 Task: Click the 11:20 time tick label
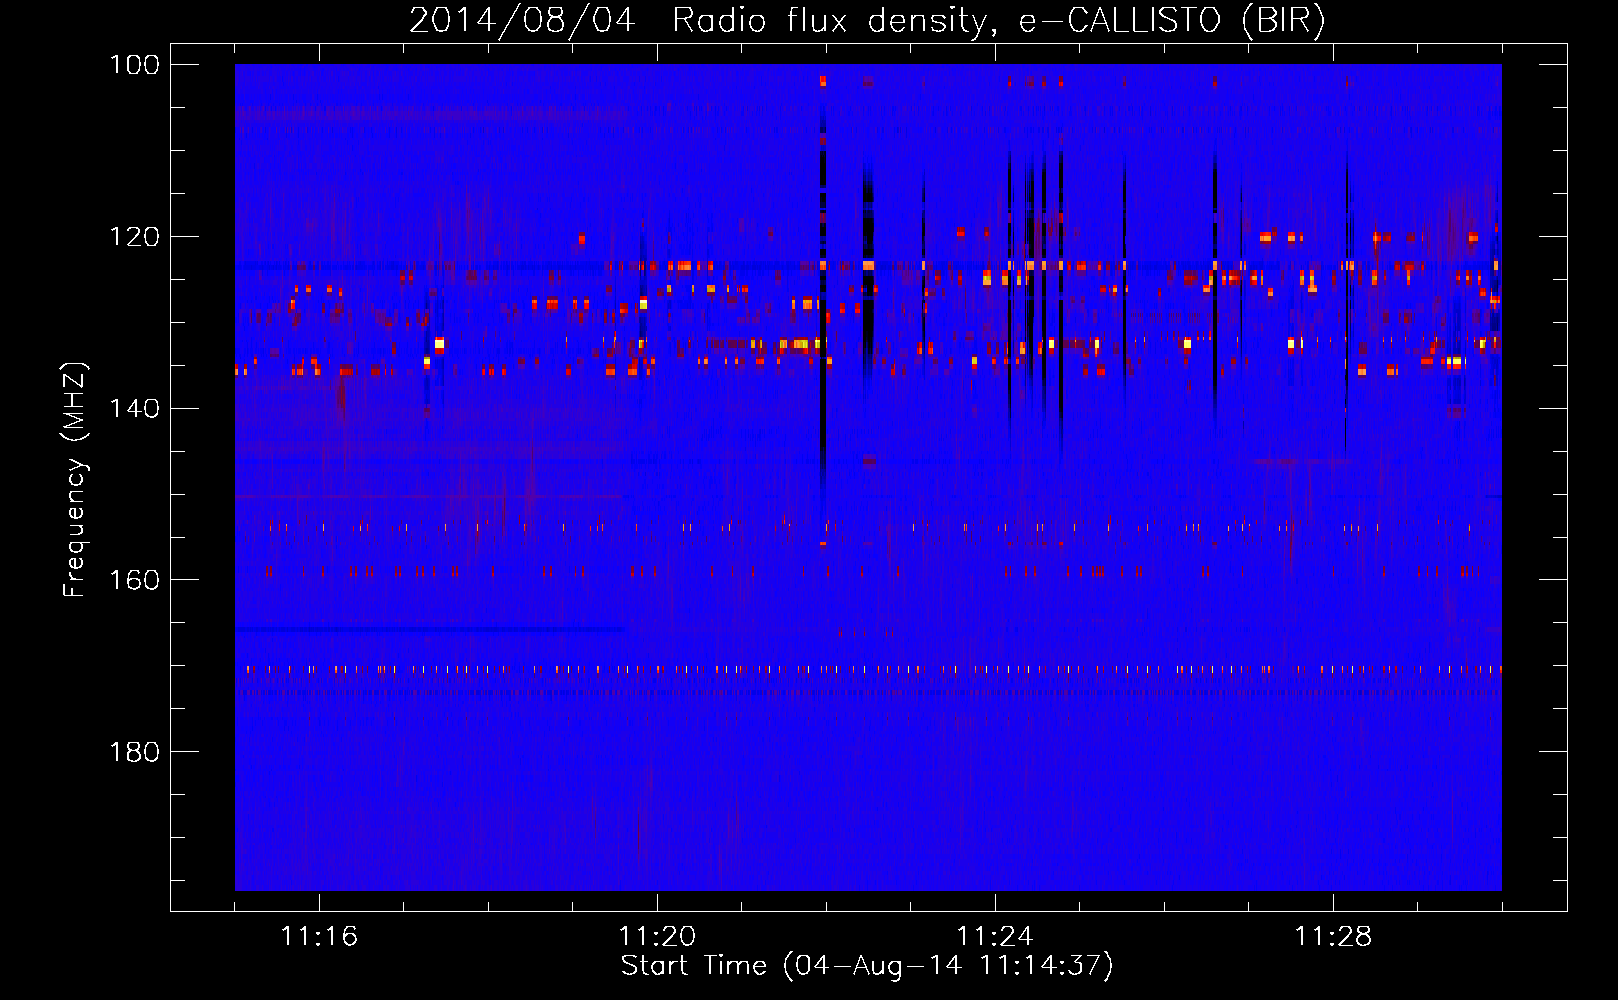click(x=657, y=936)
